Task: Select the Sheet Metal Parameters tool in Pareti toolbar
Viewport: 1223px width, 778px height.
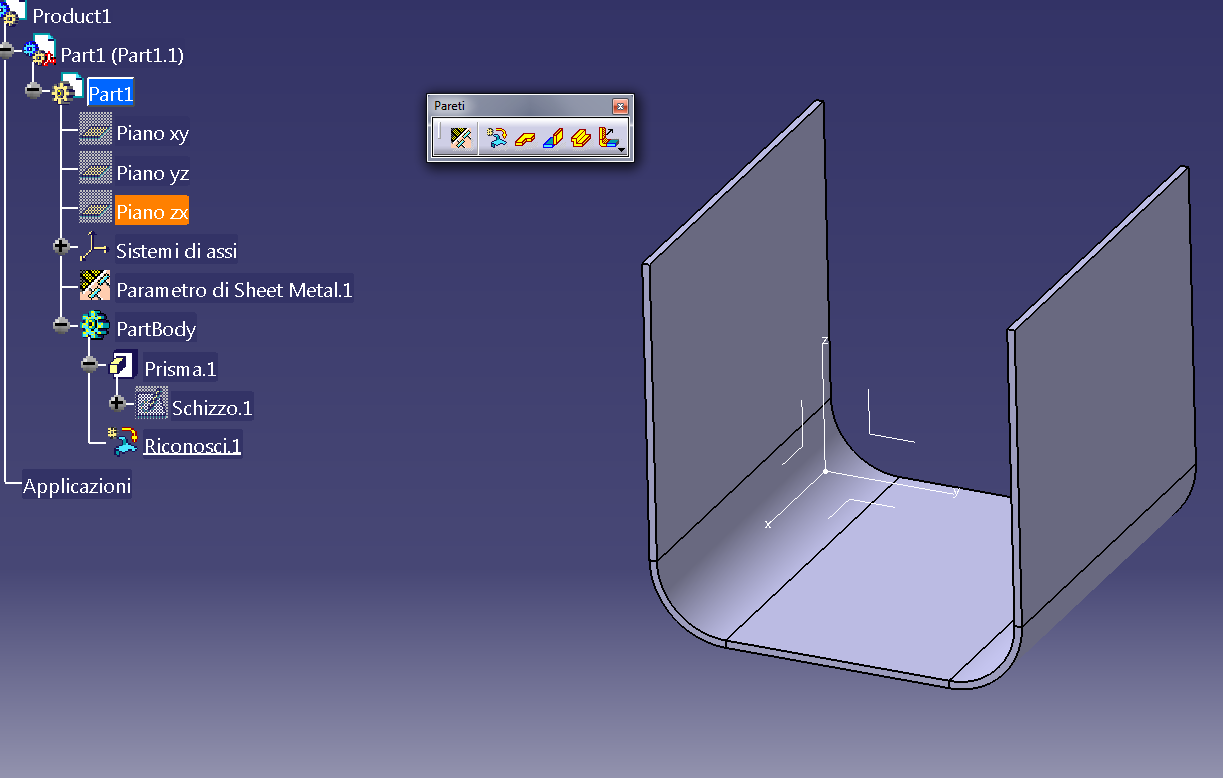Action: pos(460,137)
